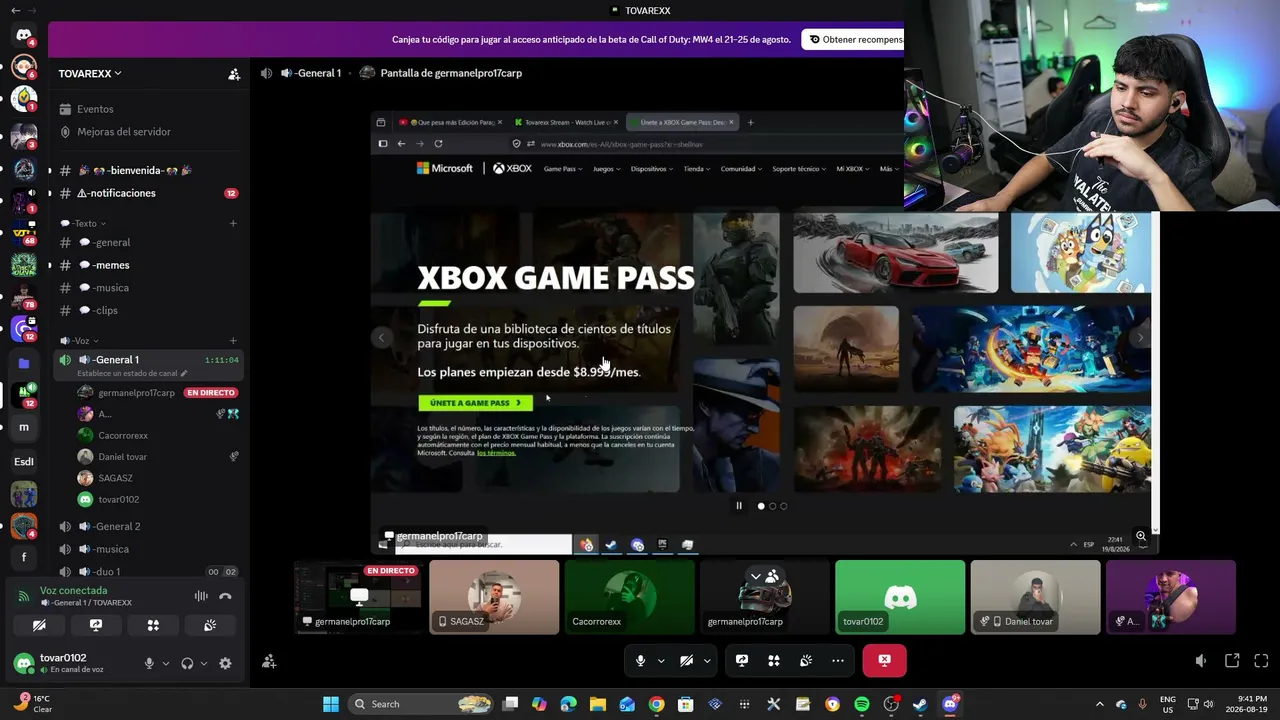Select the Daniel tovar participant tile
1280x720 pixels.
tap(1035, 597)
